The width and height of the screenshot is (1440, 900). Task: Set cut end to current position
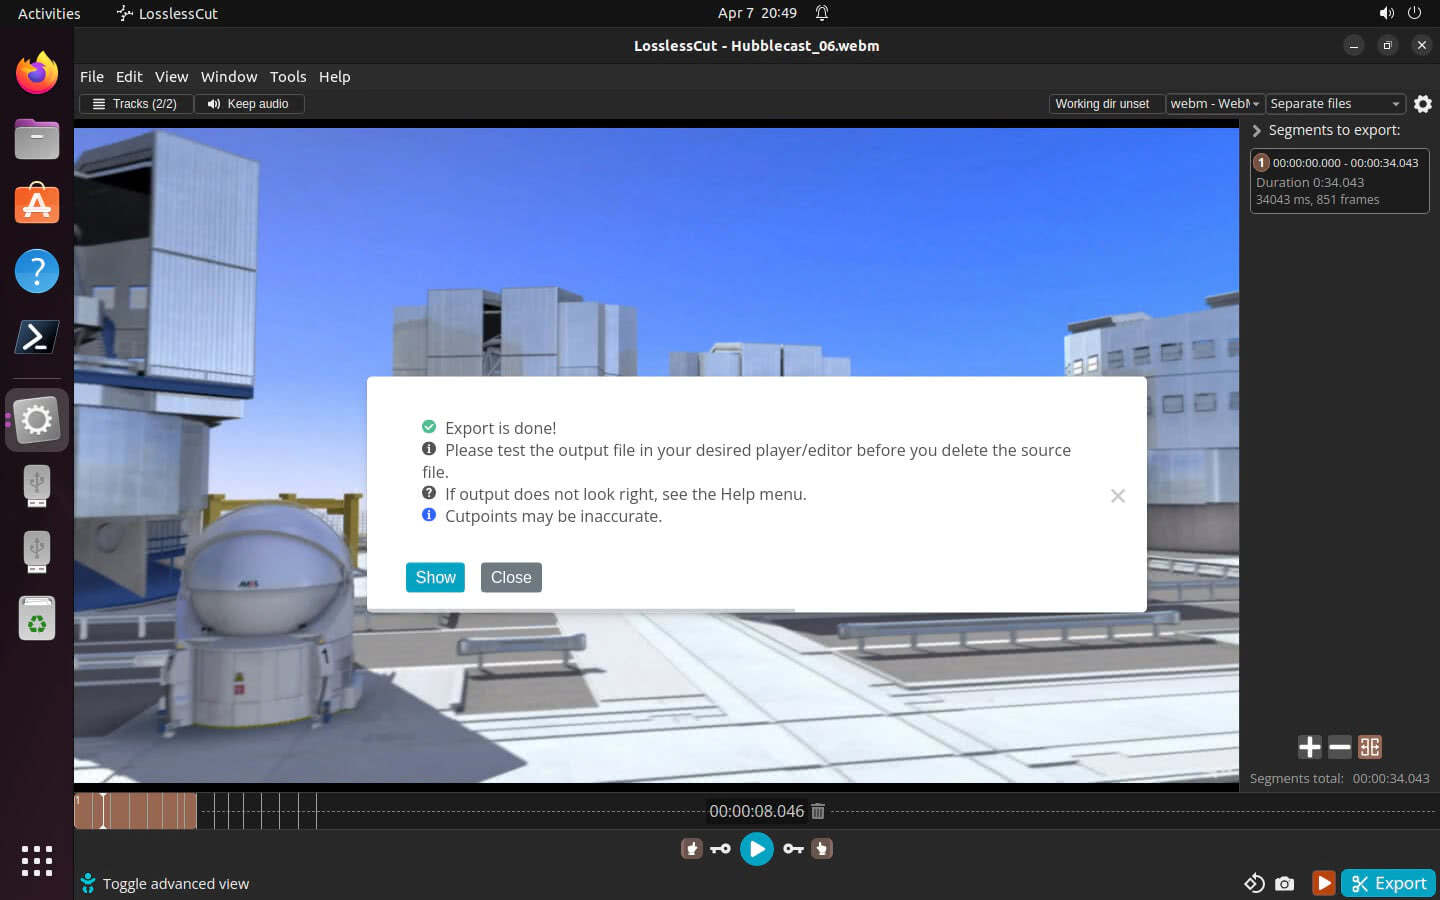(822, 849)
